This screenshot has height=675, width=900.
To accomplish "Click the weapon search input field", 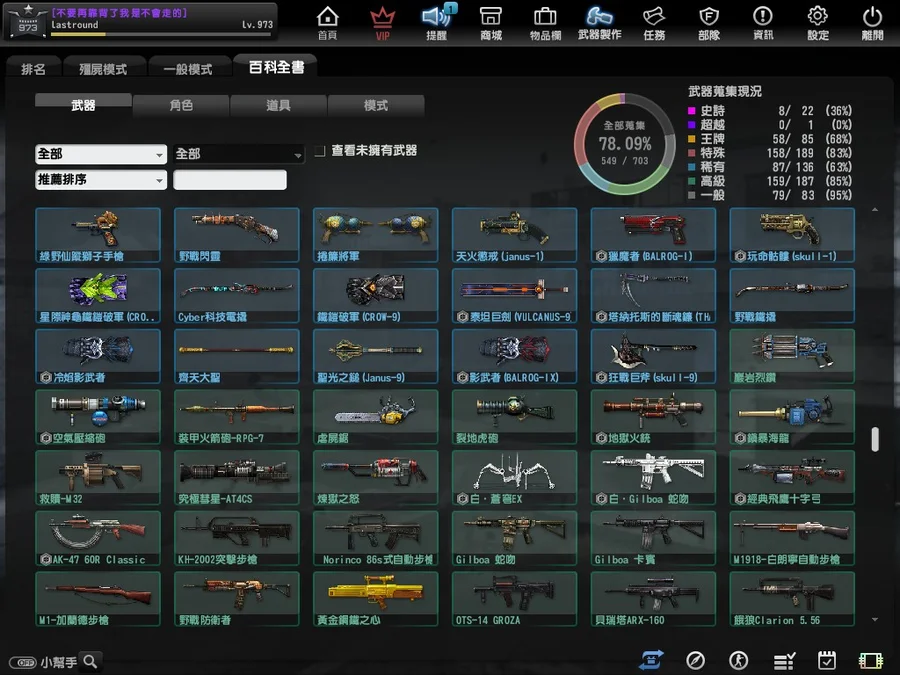I will pos(230,180).
